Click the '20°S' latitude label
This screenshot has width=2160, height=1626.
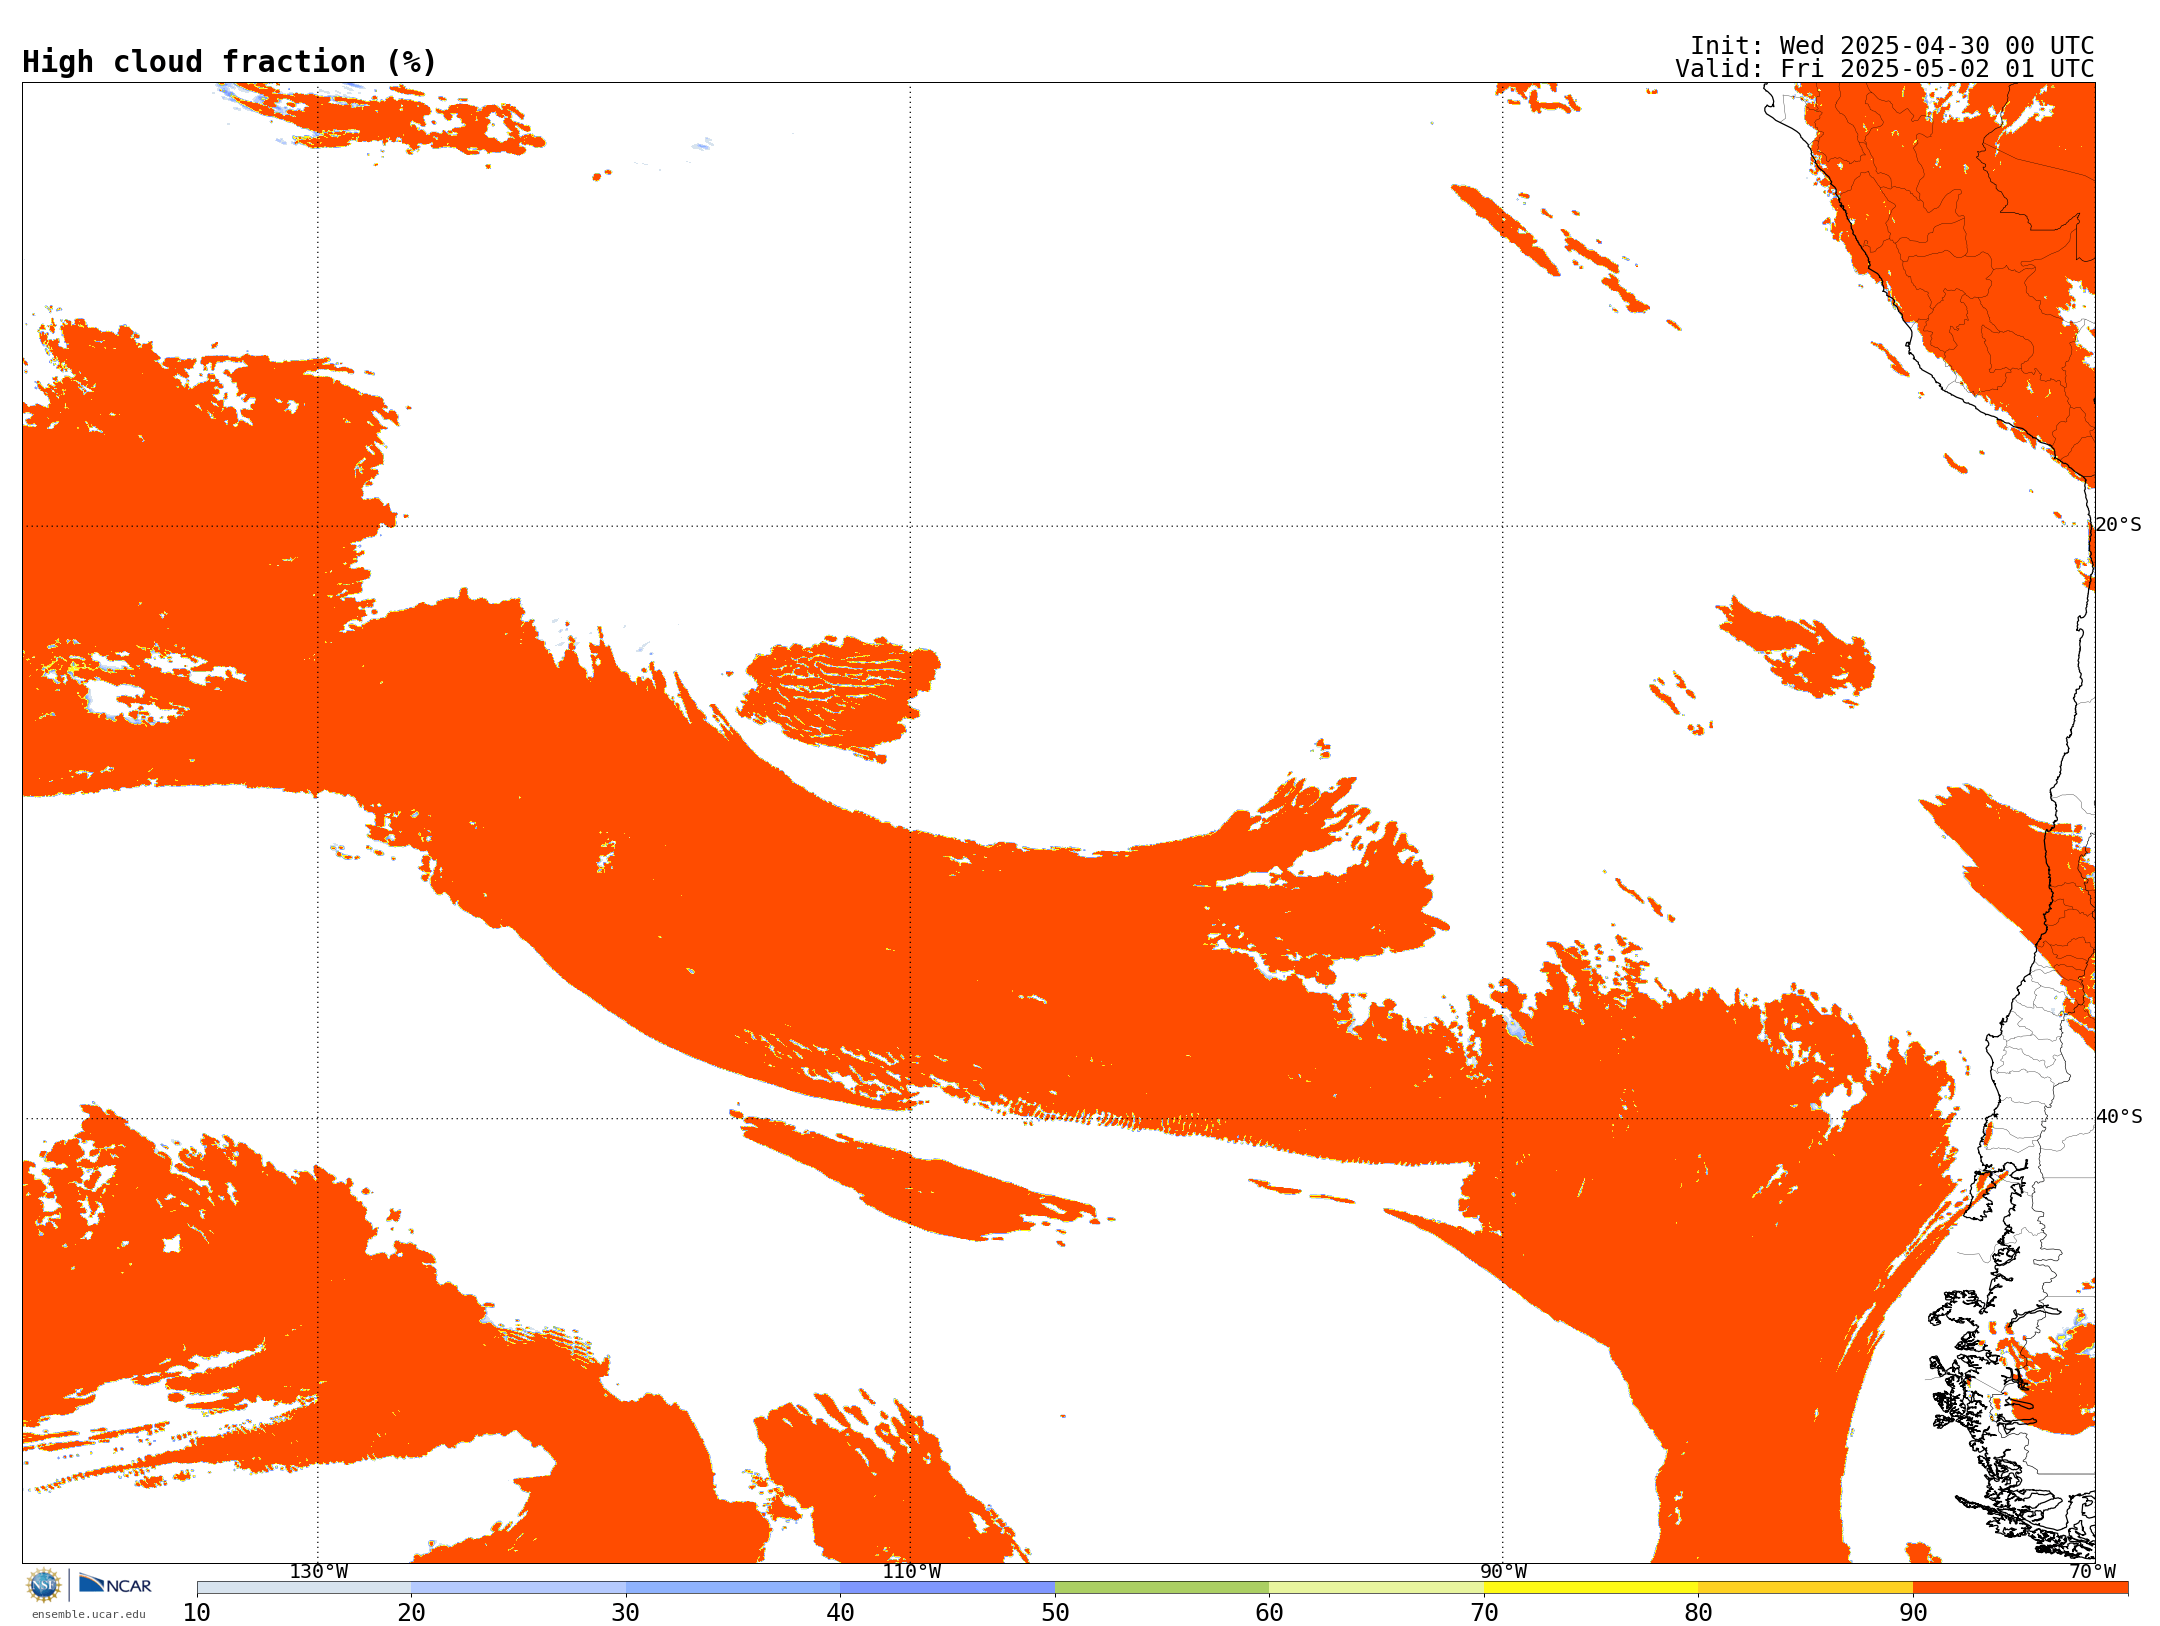(2119, 525)
